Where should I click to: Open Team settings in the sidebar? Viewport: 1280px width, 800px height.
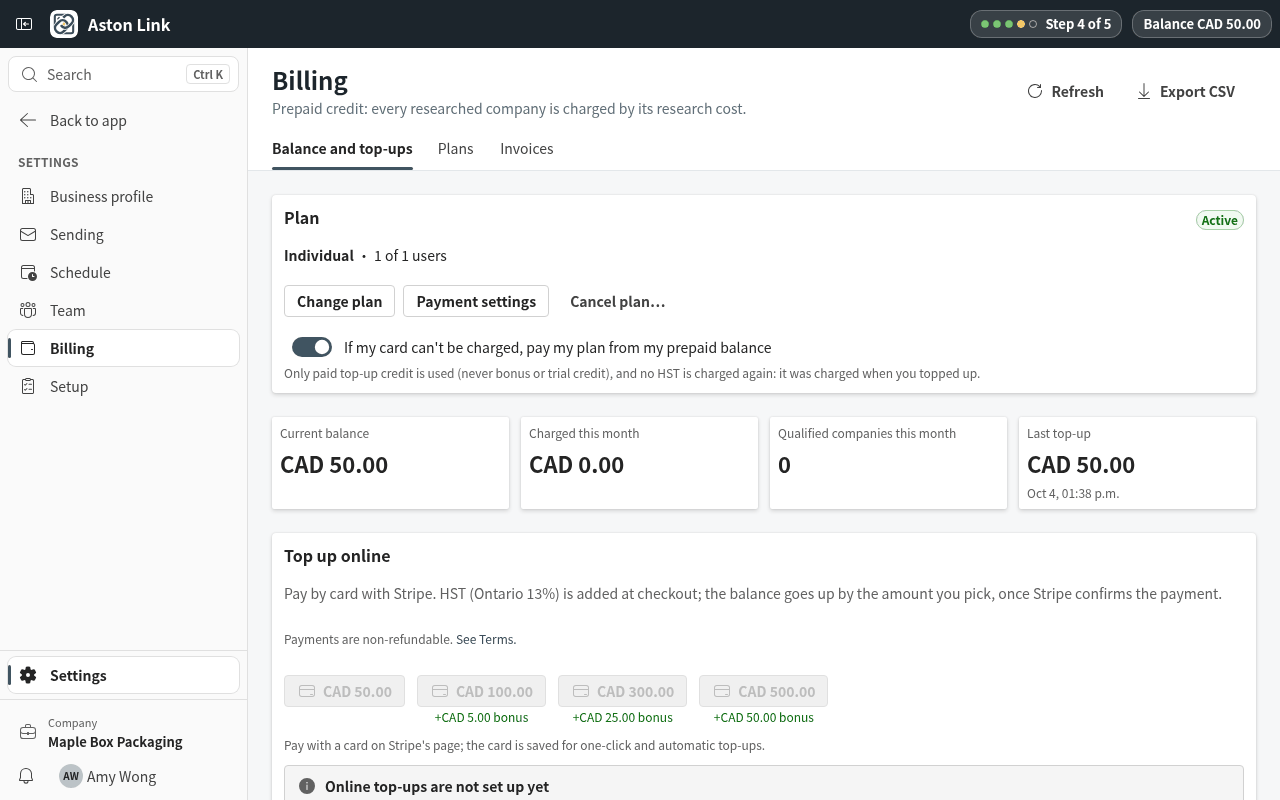pos(124,310)
